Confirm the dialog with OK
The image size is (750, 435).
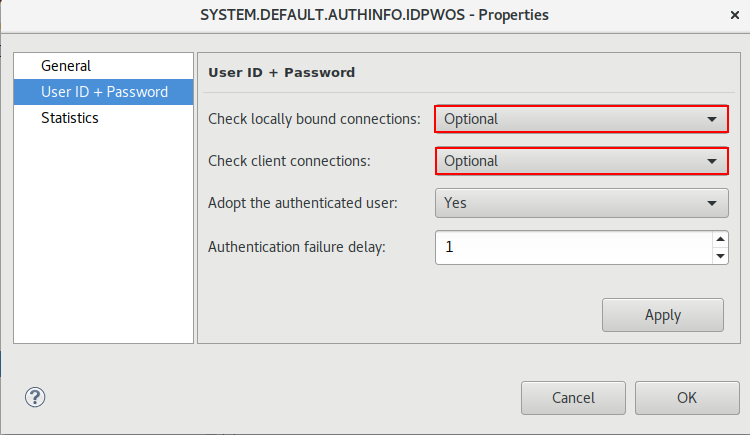(687, 398)
